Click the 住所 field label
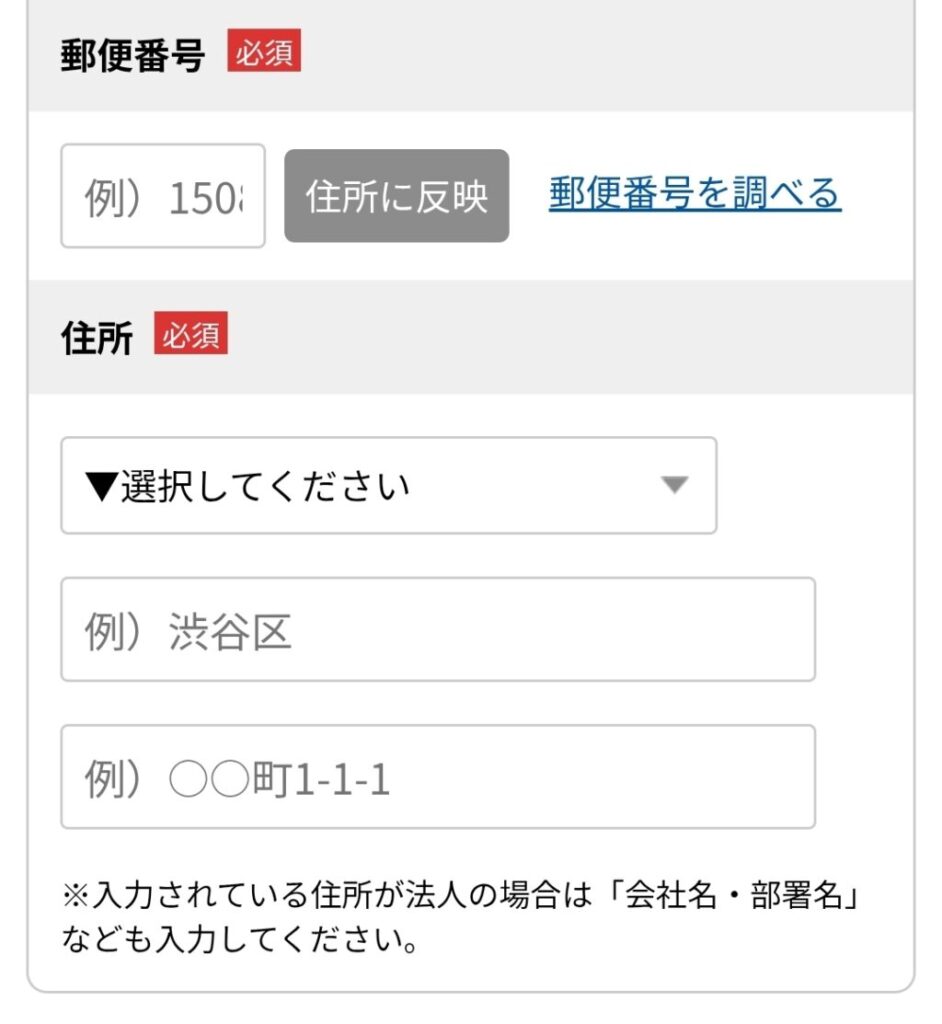 point(96,338)
